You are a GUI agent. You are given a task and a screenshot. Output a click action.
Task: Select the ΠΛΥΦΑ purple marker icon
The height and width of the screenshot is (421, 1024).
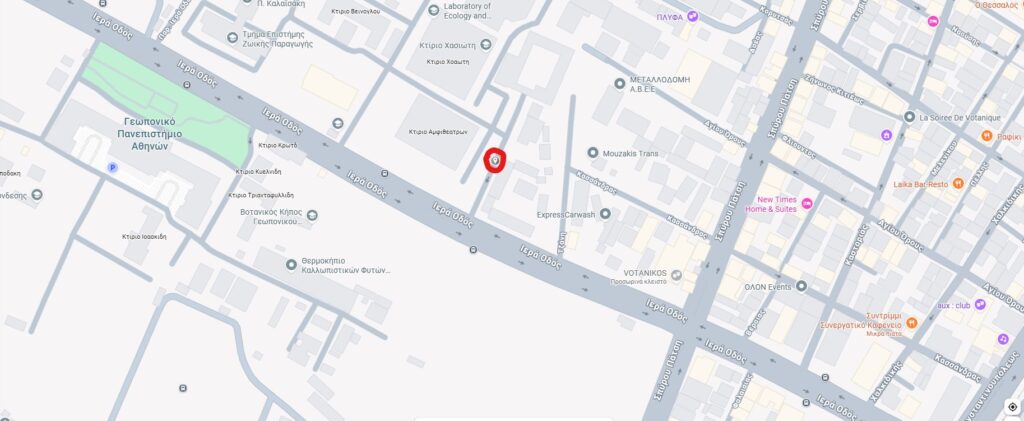(x=692, y=16)
